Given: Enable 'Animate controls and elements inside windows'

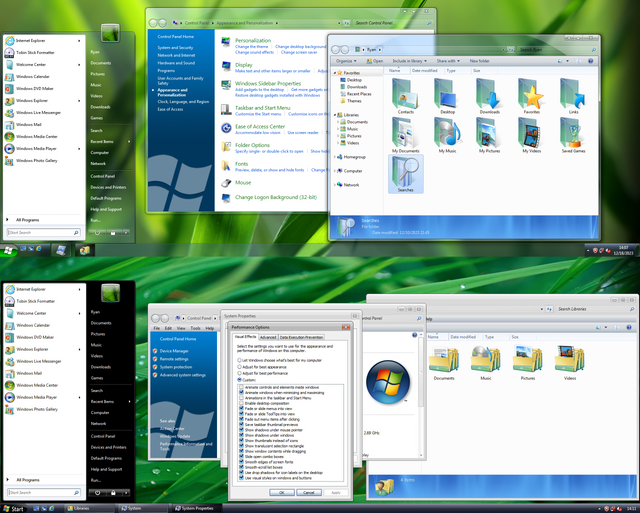Looking at the screenshot, I should (241, 387).
